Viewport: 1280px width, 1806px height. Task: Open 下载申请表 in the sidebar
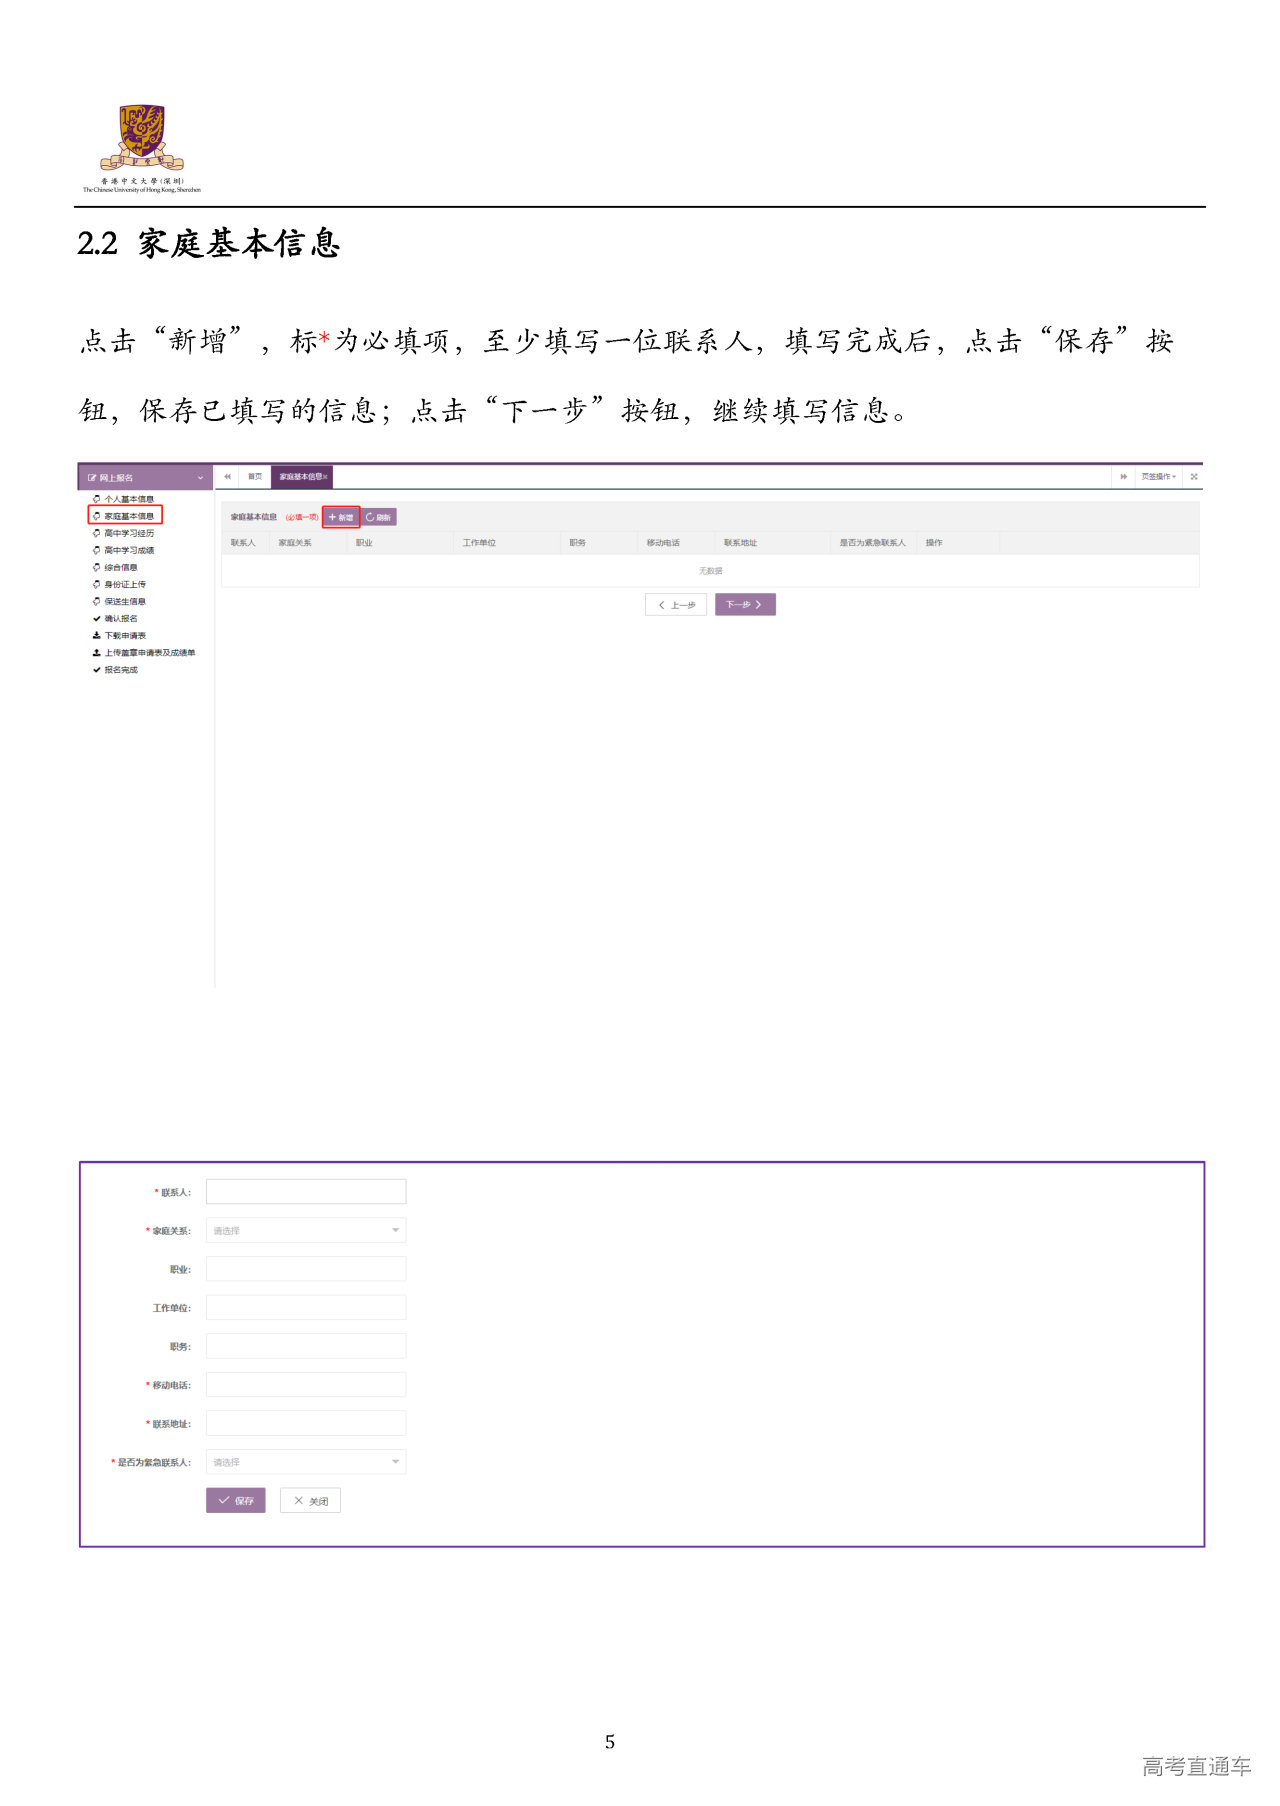[x=120, y=635]
